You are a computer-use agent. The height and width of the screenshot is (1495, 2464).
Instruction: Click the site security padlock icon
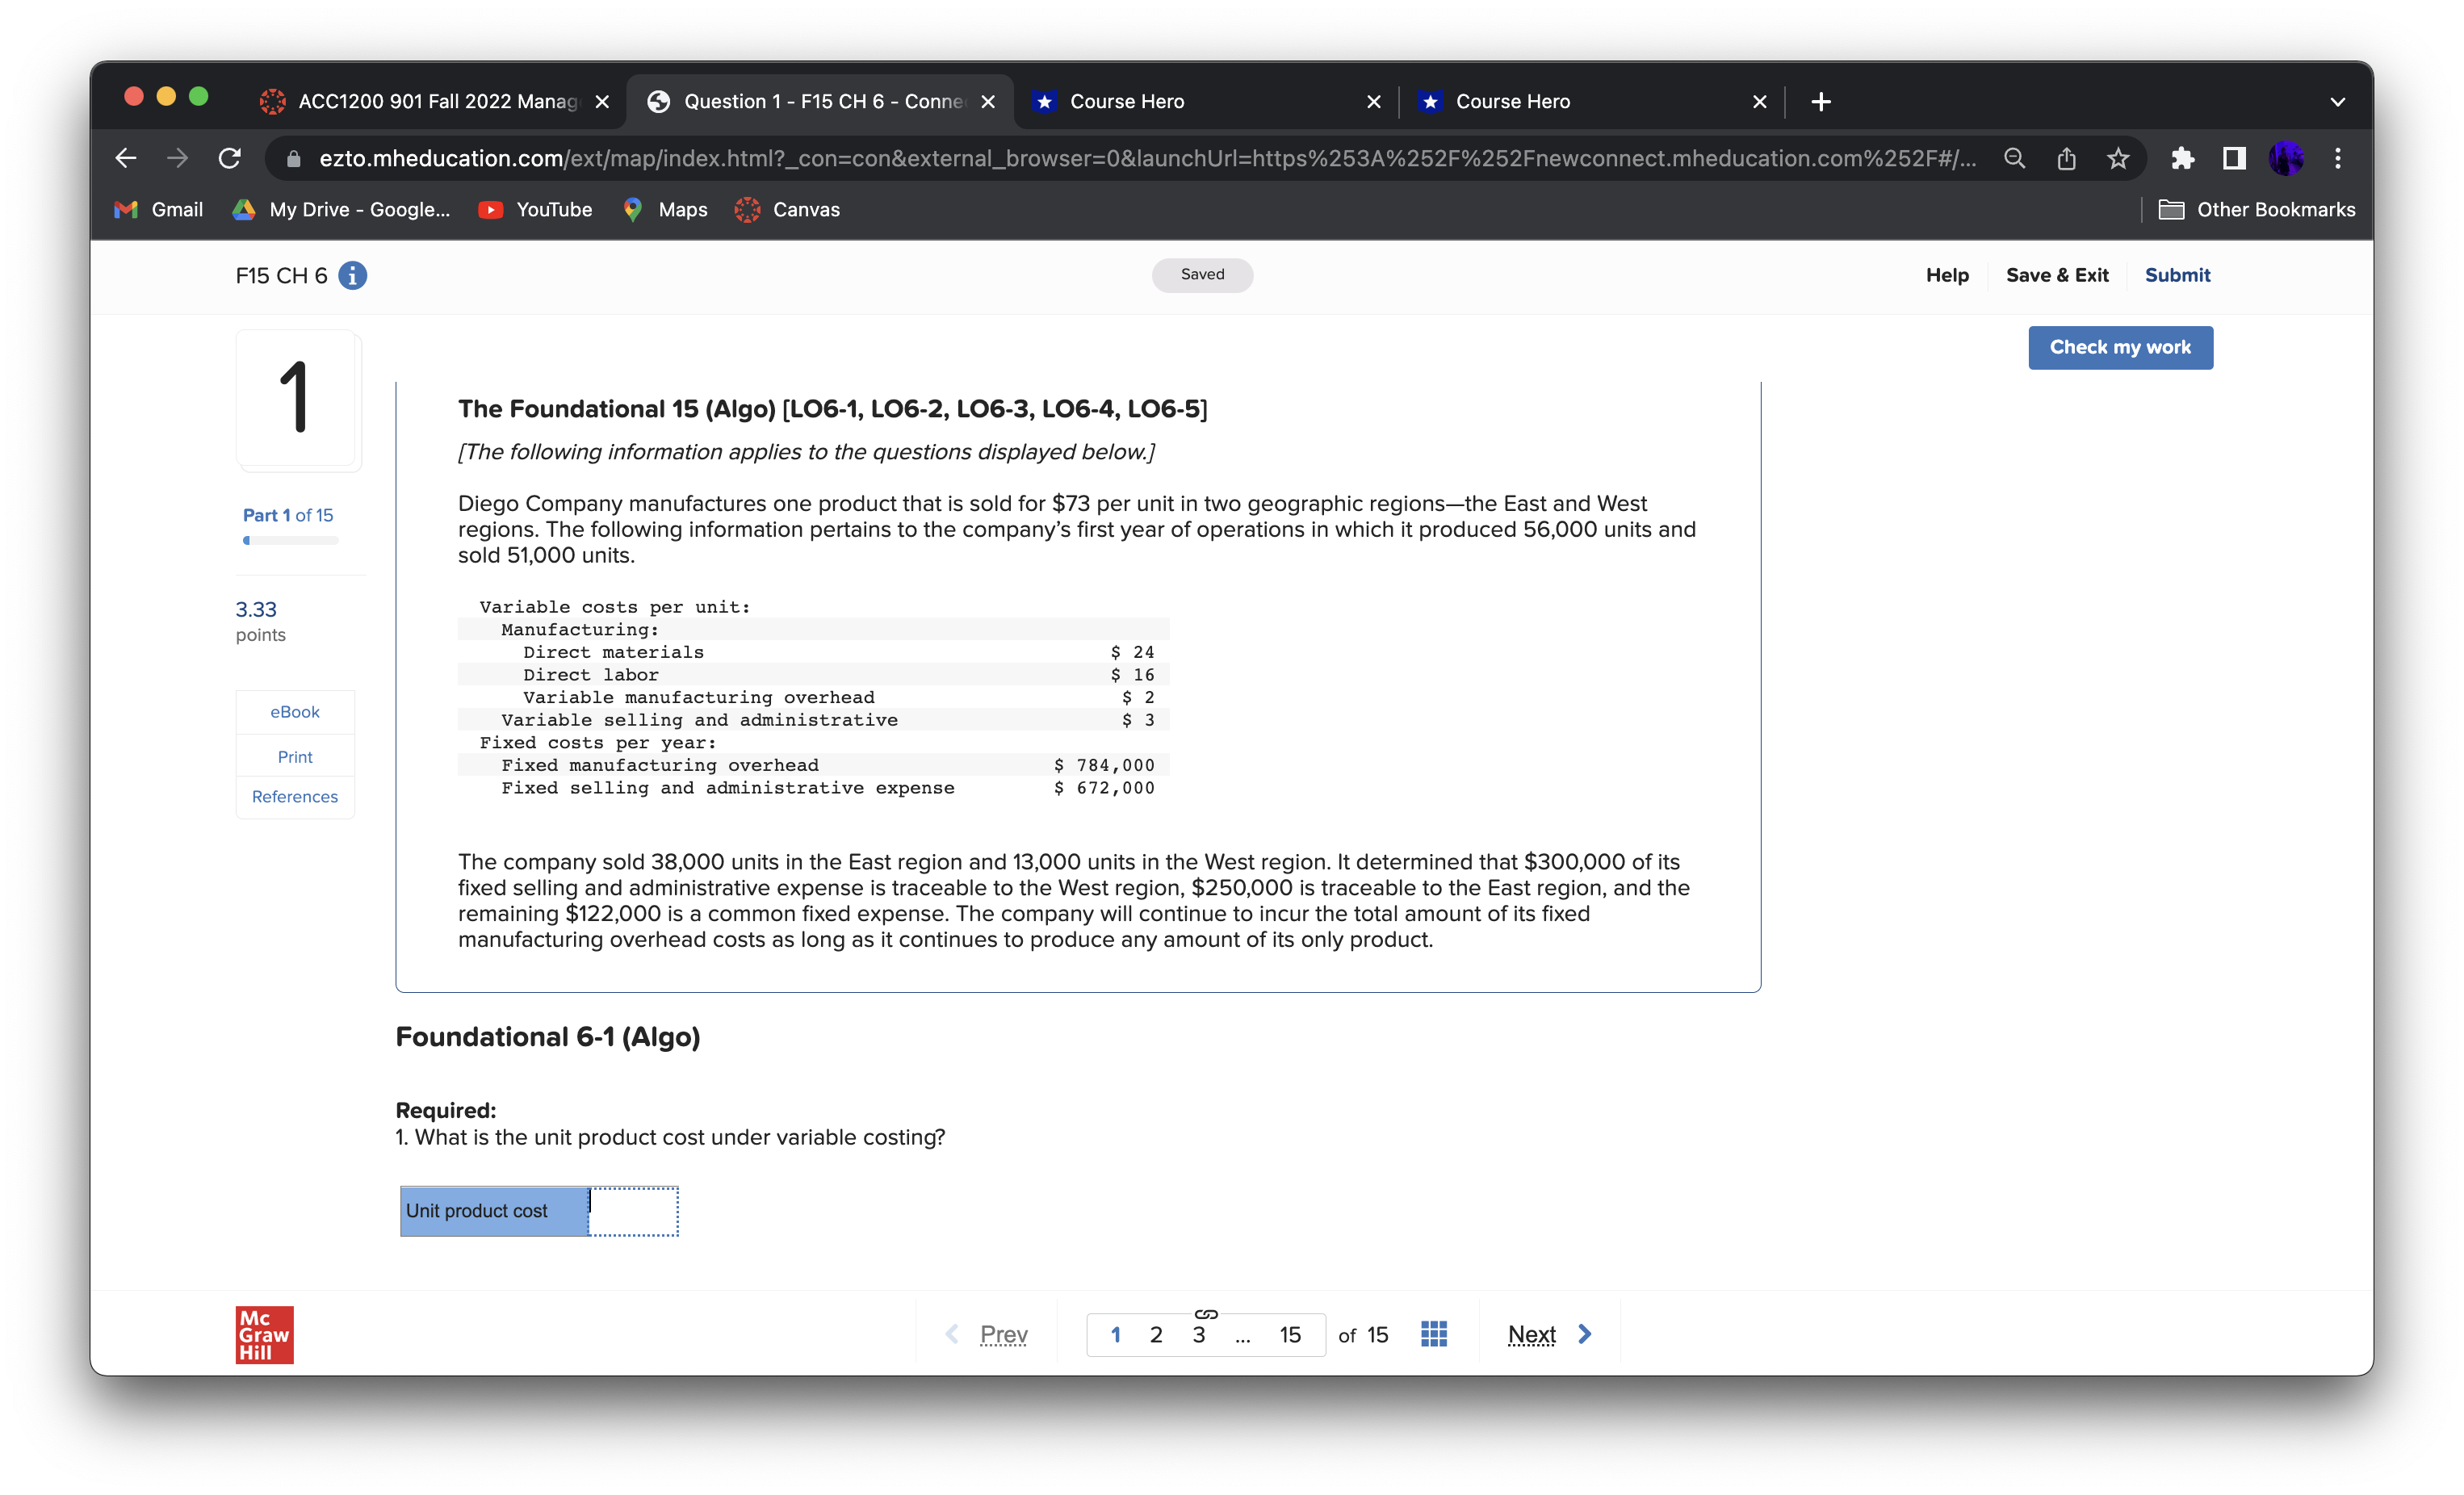292,158
